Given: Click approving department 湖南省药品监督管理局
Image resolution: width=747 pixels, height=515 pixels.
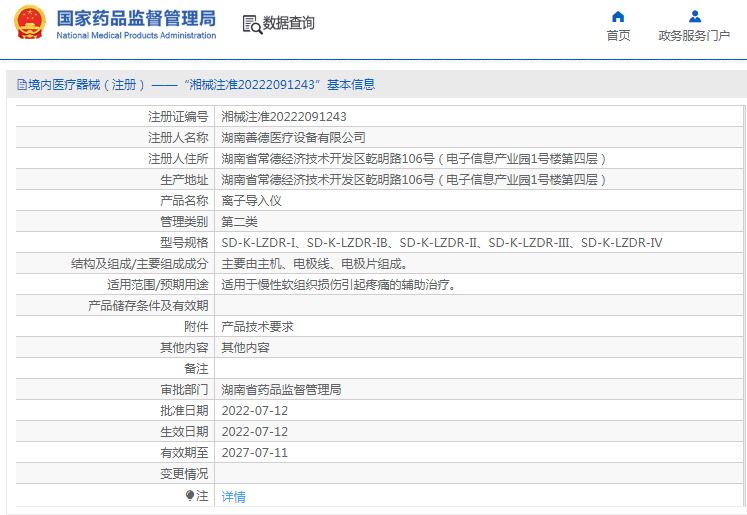Looking at the screenshot, I should (281, 390).
